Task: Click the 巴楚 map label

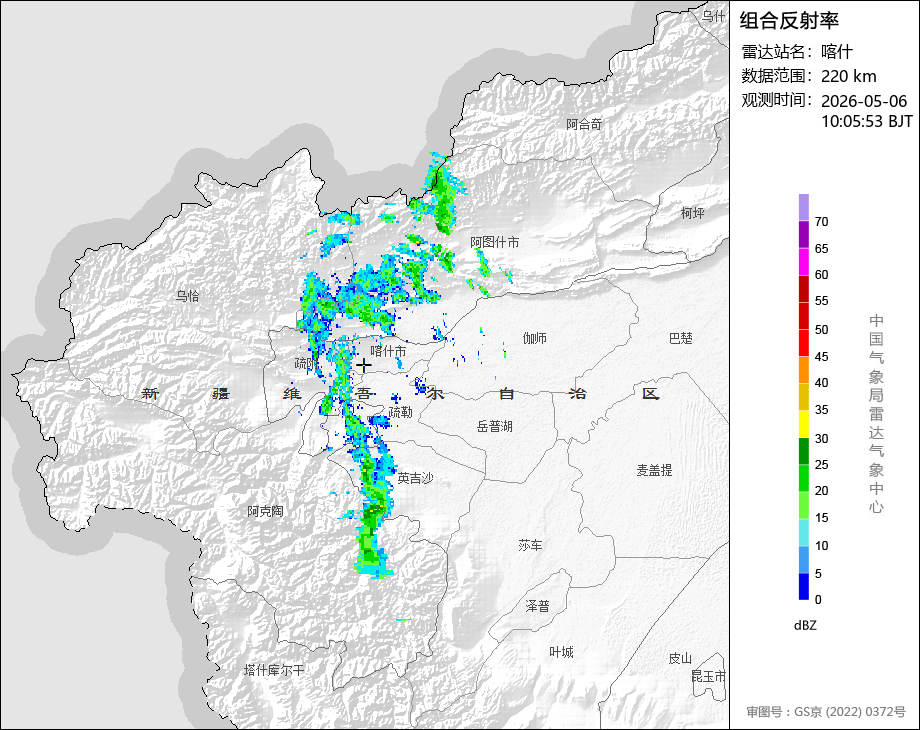Action: pos(681,339)
